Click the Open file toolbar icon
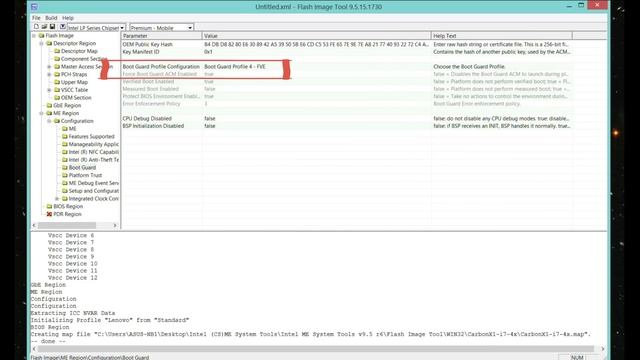Image resolution: width=640 pixels, height=360 pixels. tap(44, 27)
